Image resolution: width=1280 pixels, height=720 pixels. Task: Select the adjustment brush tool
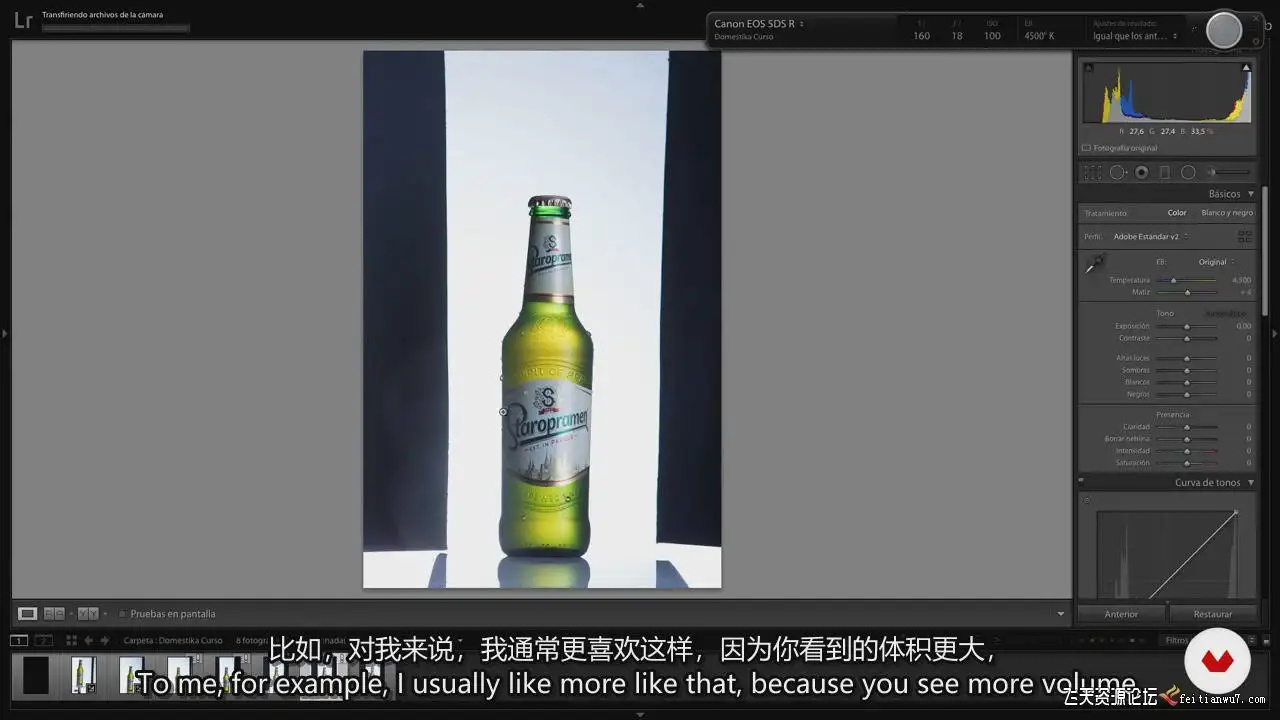1229,172
